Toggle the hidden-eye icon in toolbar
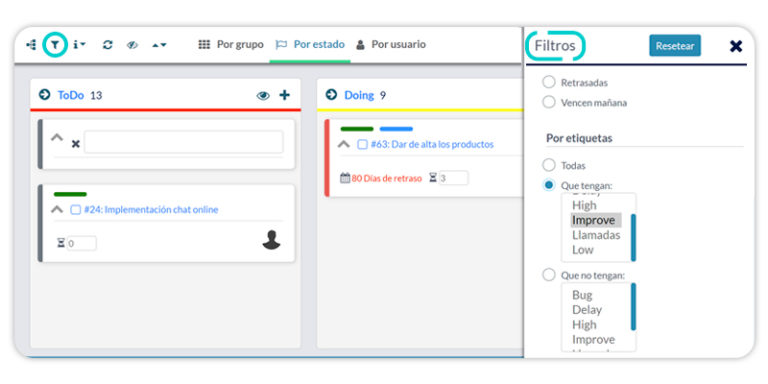Image resolution: width=768 pixels, height=384 pixels. tap(133, 45)
